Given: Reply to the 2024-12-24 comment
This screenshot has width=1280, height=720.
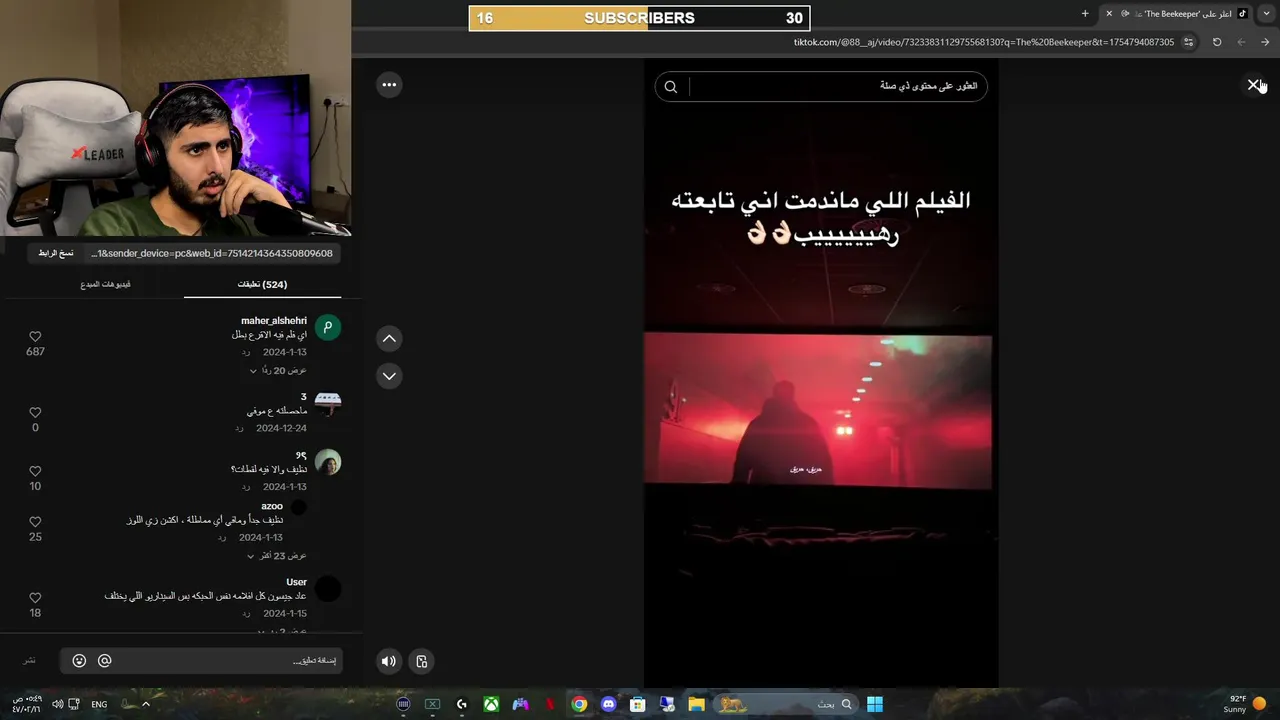Looking at the screenshot, I should (x=240, y=428).
